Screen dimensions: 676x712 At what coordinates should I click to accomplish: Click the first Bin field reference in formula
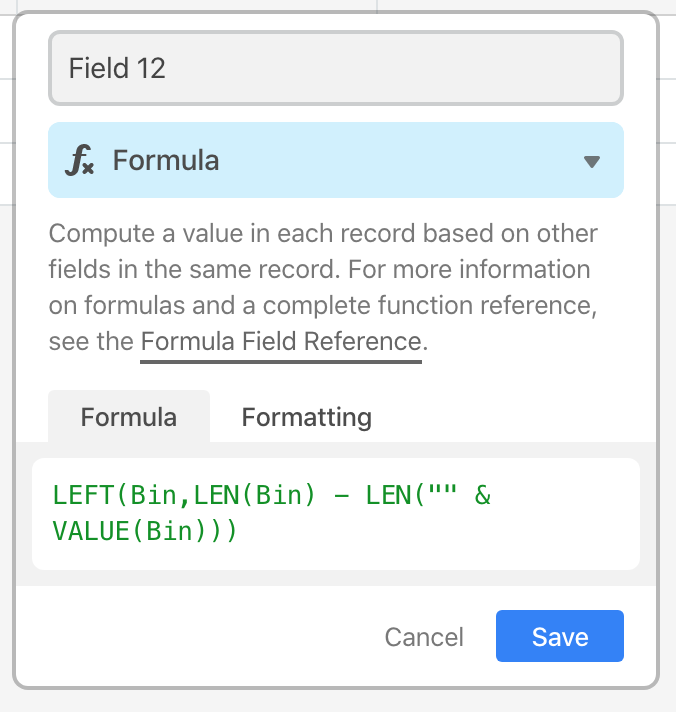[x=153, y=495]
